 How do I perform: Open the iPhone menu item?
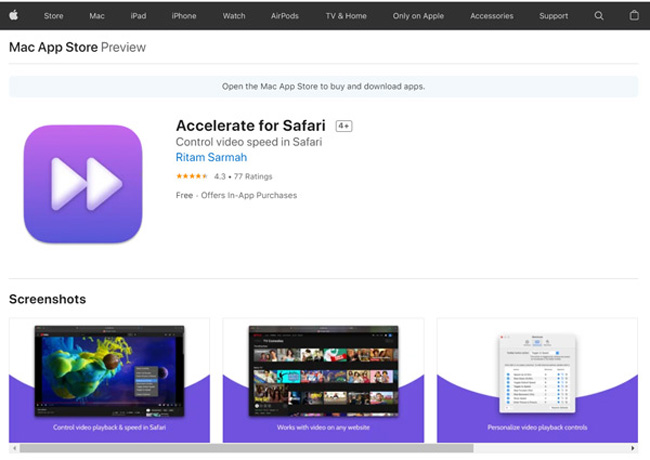pyautogui.click(x=184, y=16)
